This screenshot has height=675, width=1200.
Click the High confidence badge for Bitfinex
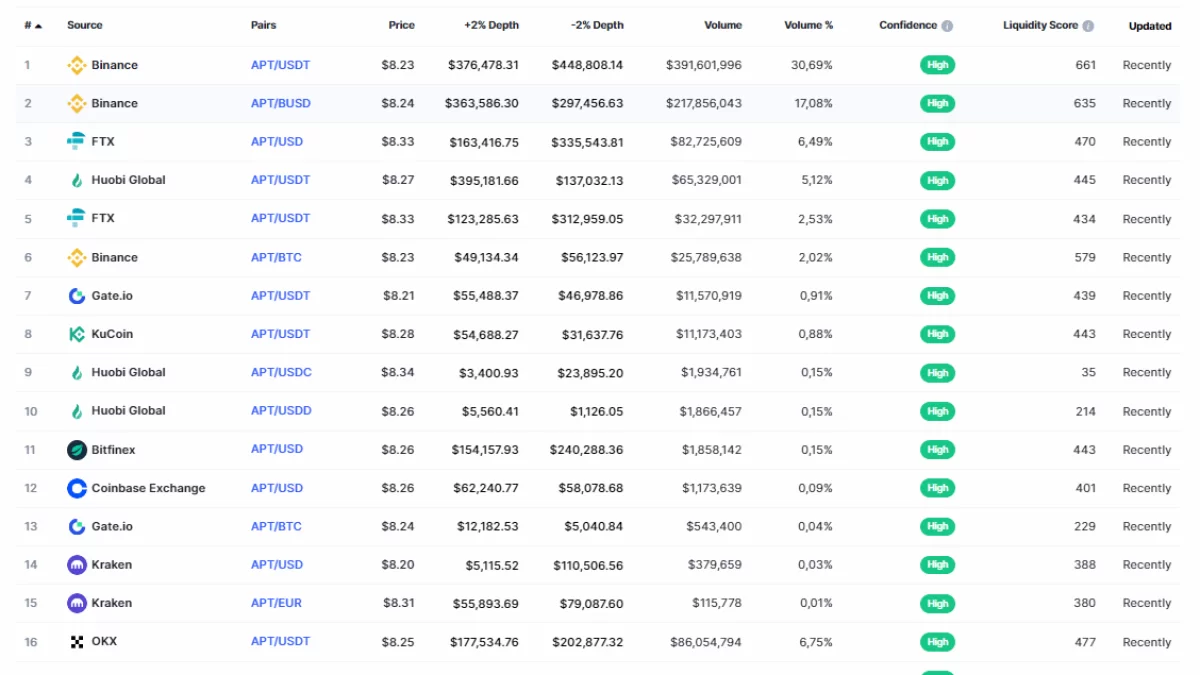pyautogui.click(x=937, y=450)
